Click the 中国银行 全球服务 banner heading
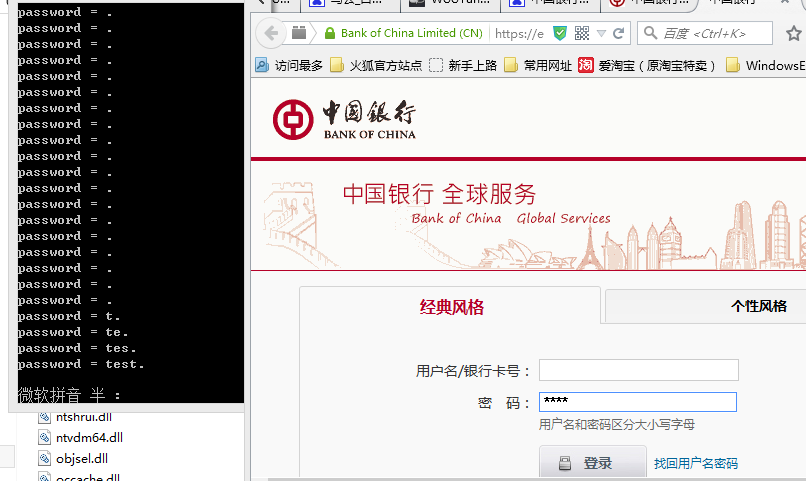The width and height of the screenshot is (806, 481). (x=439, y=194)
